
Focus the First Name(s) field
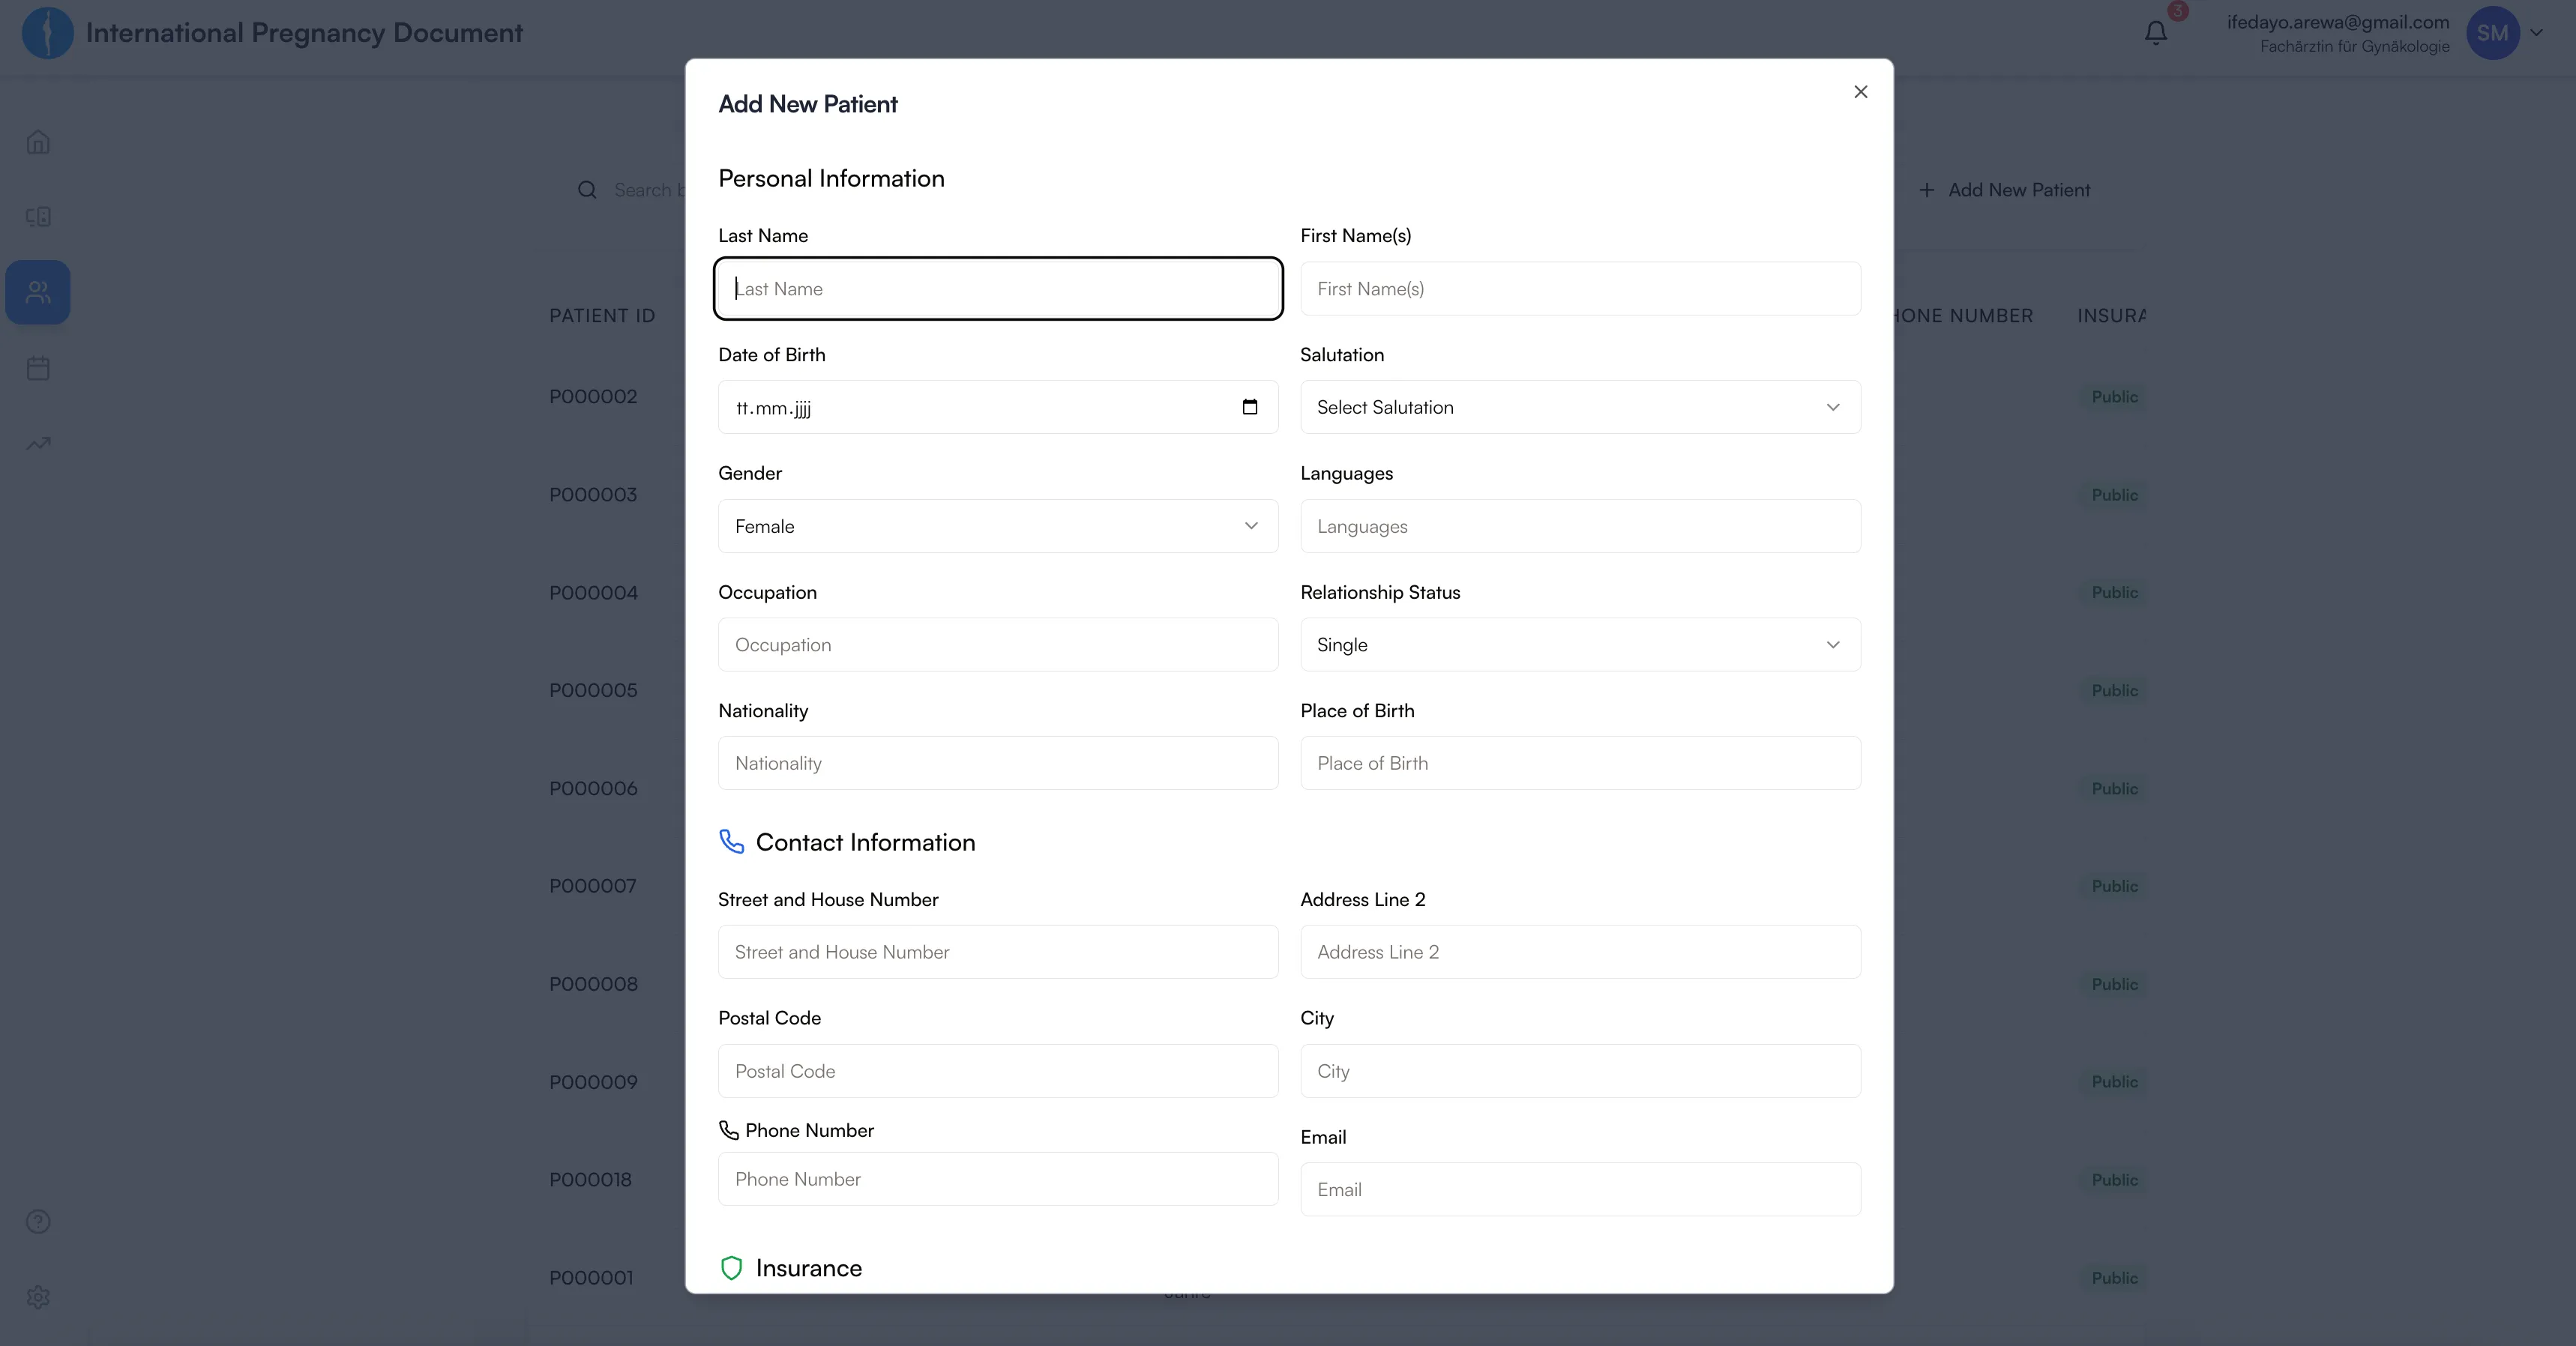(1580, 289)
